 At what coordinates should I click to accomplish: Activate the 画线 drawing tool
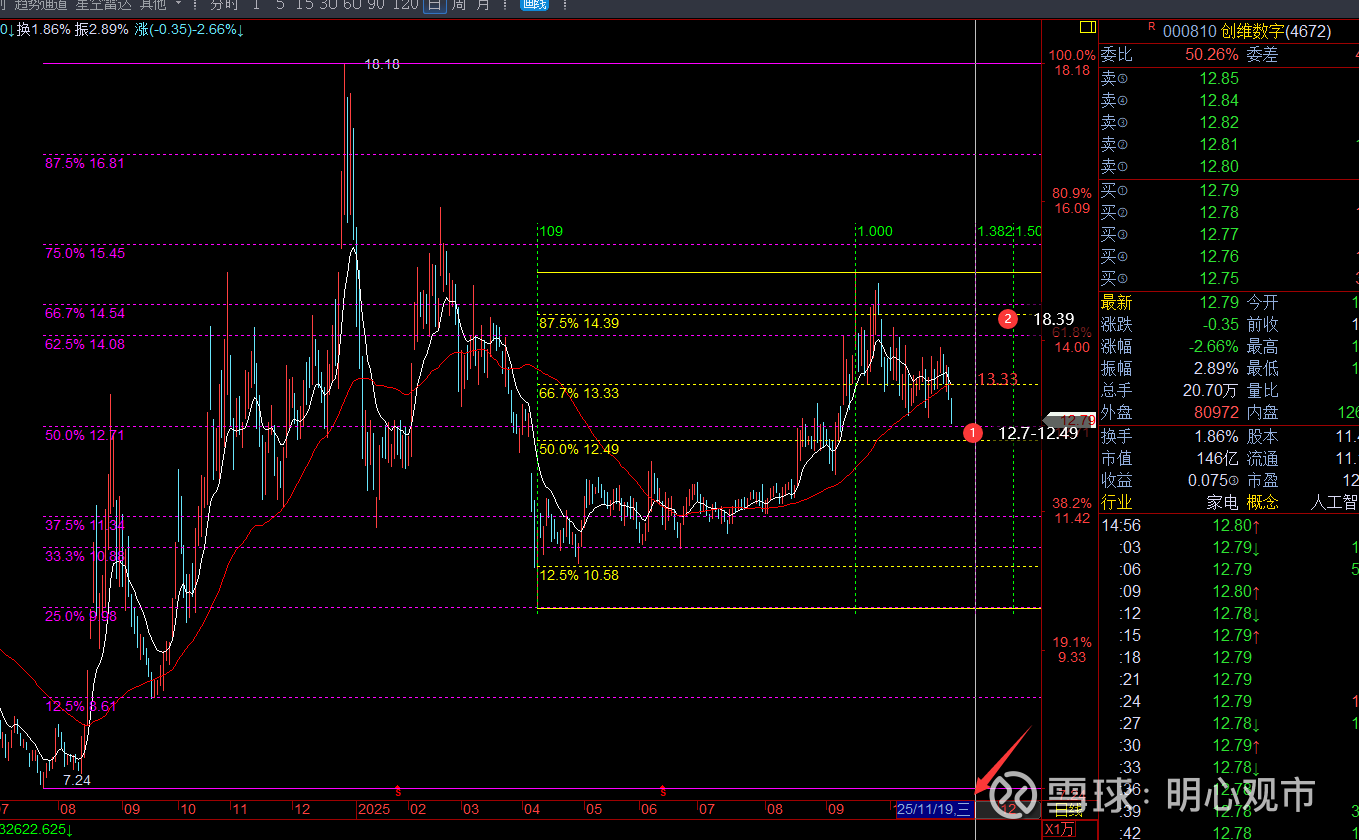(535, 5)
